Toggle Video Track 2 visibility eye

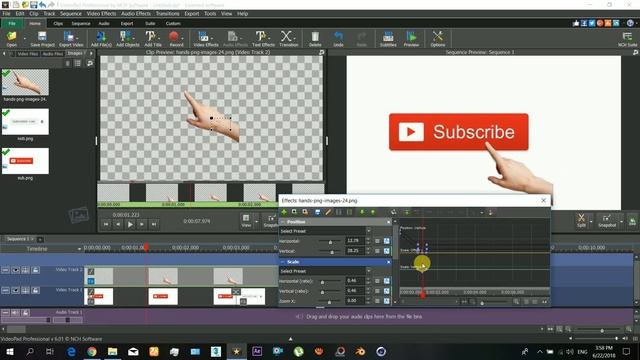(15, 270)
